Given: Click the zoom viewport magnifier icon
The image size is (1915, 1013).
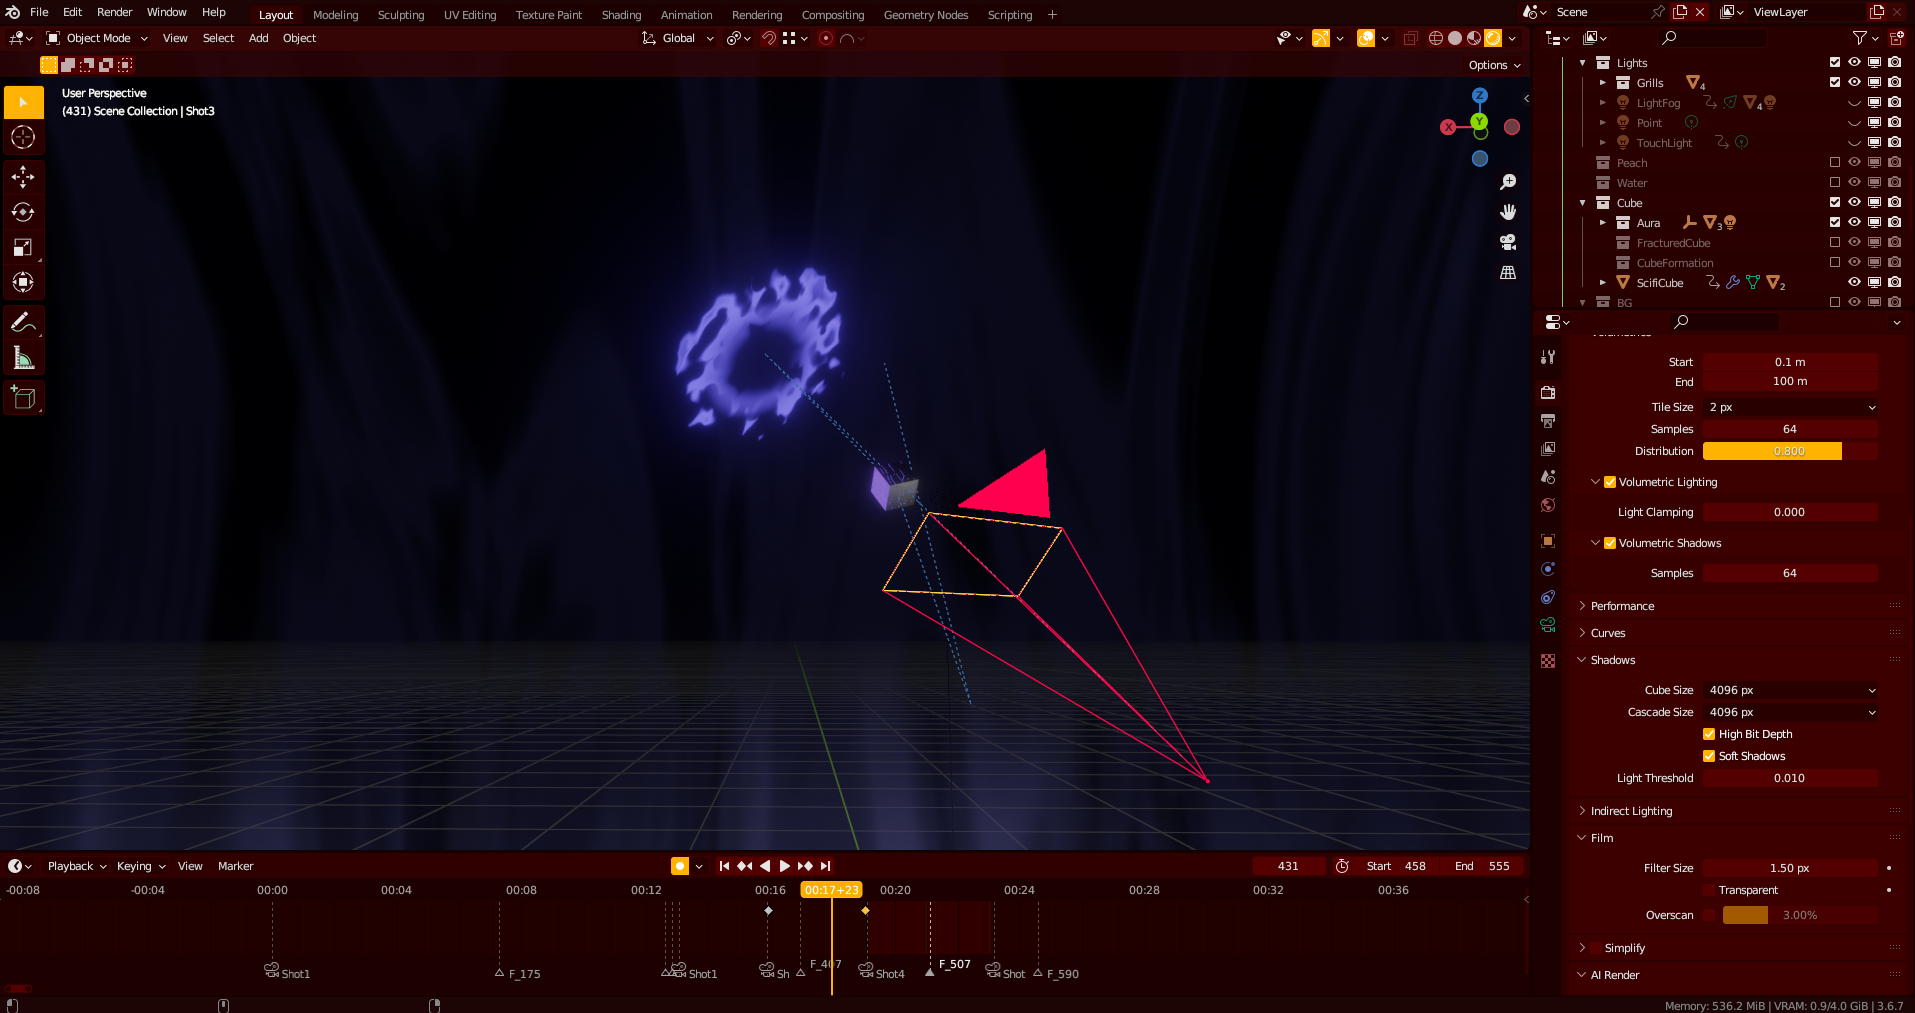Looking at the screenshot, I should click(x=1508, y=182).
